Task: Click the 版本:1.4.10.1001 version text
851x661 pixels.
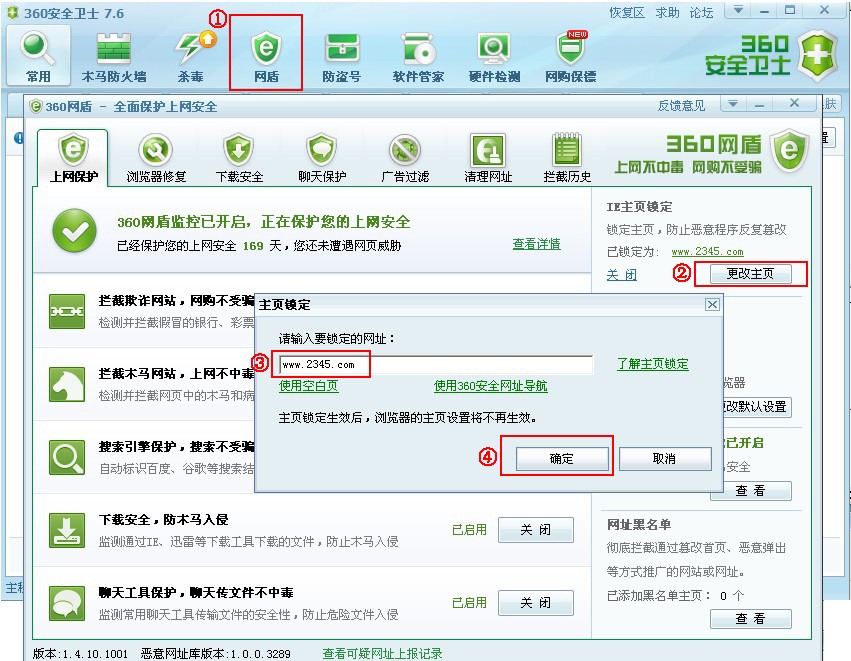Action: pyautogui.click(x=80, y=654)
